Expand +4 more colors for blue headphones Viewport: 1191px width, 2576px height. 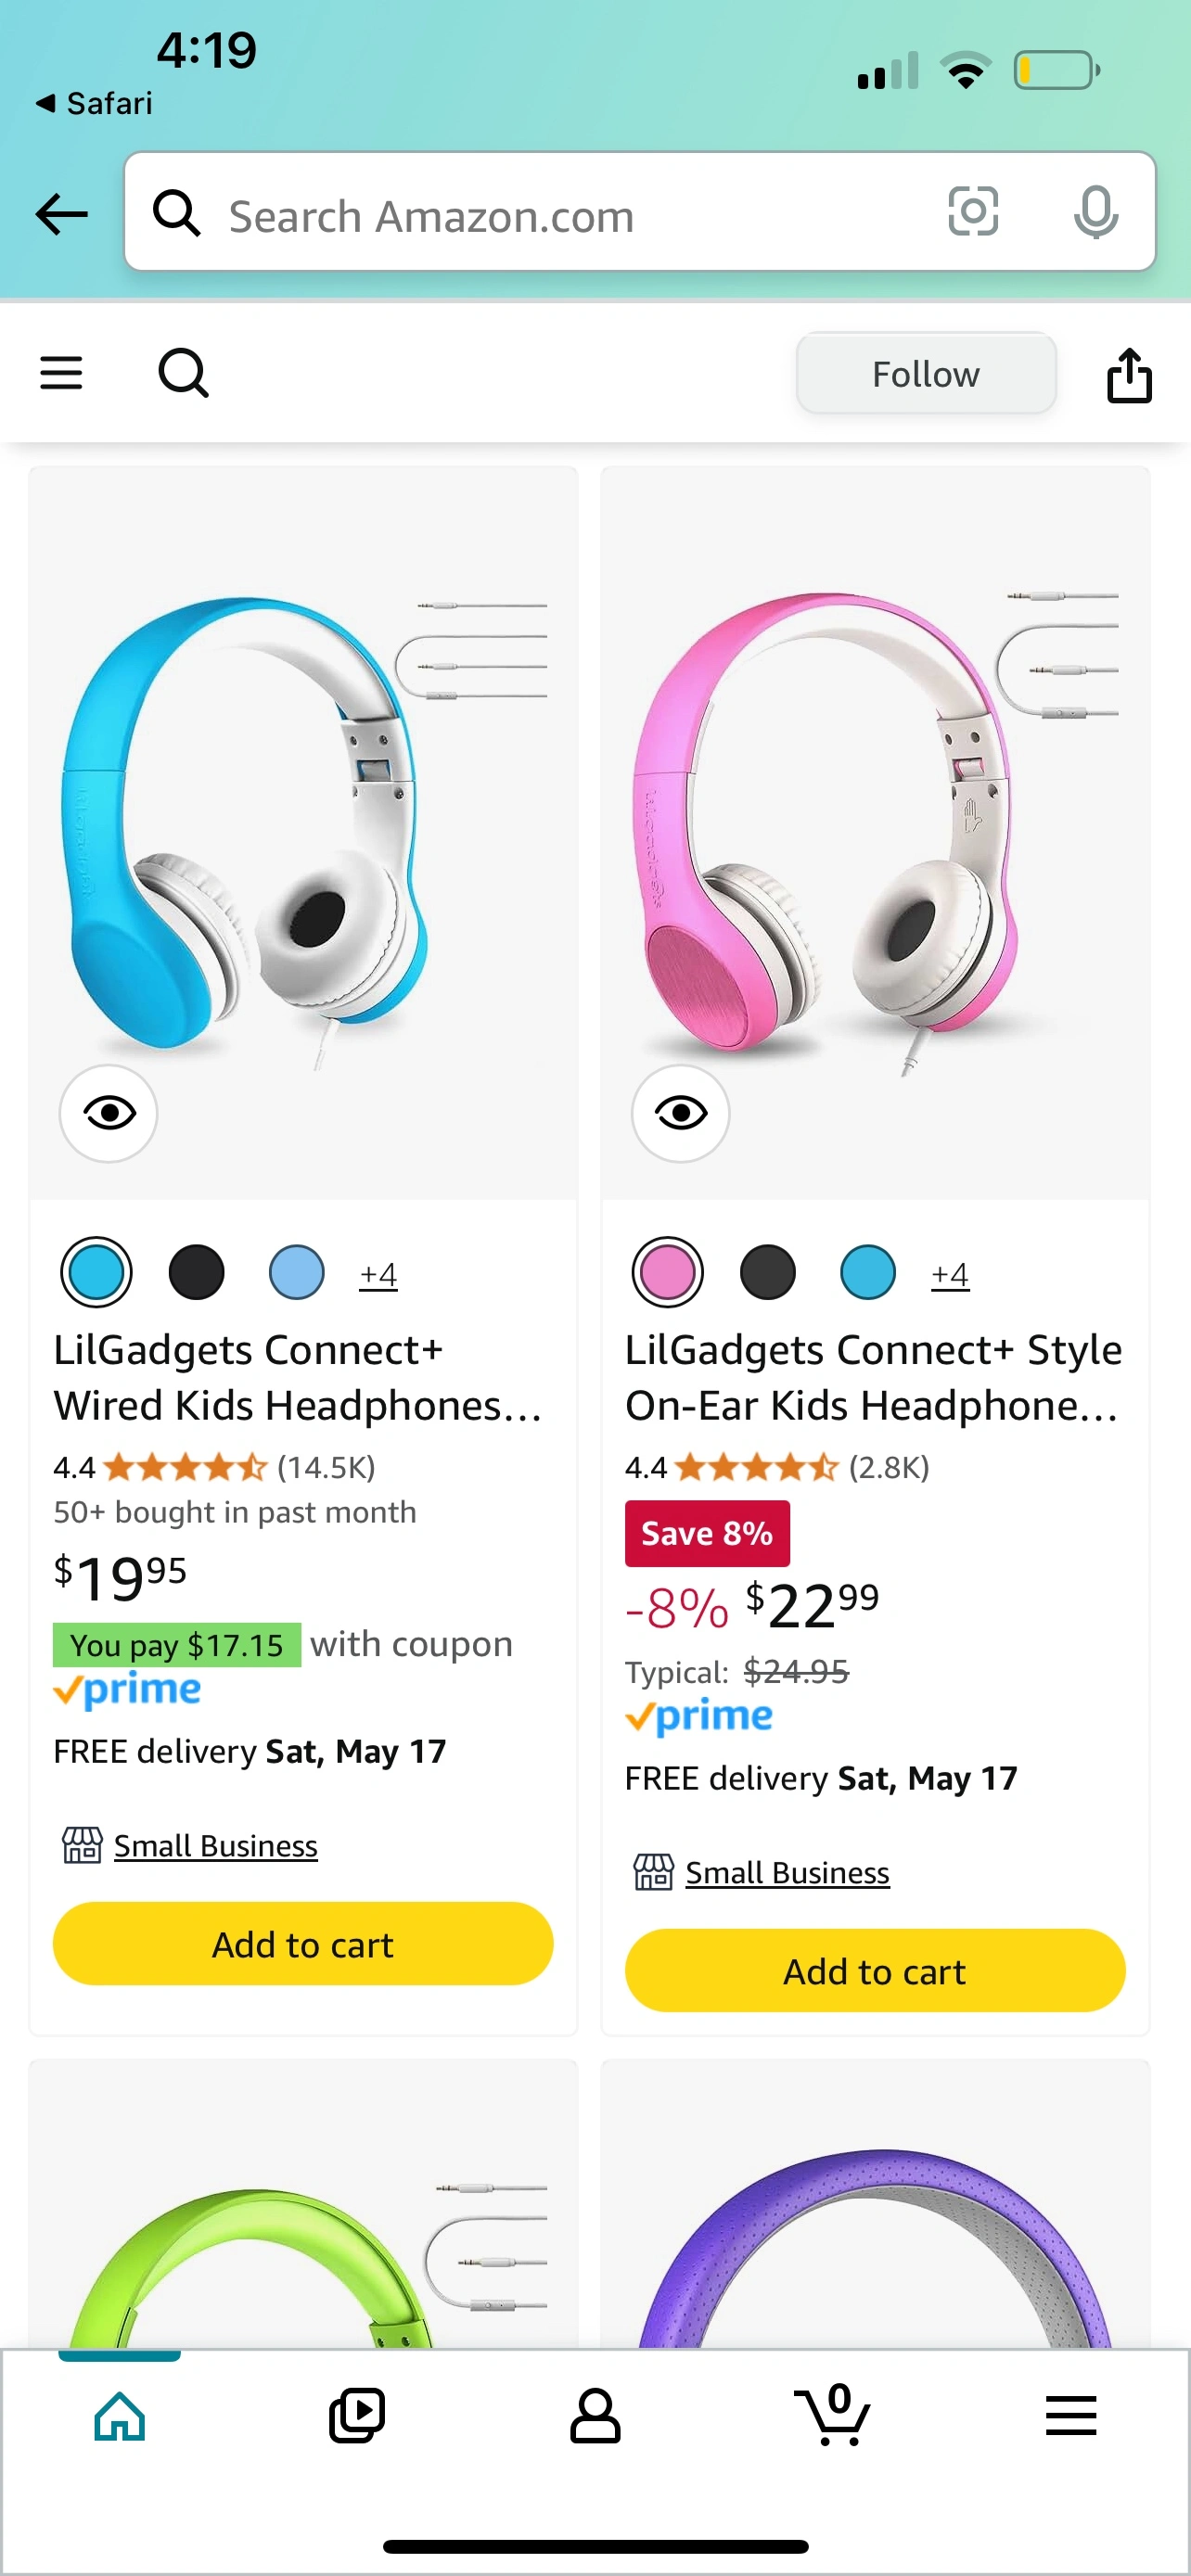point(379,1274)
